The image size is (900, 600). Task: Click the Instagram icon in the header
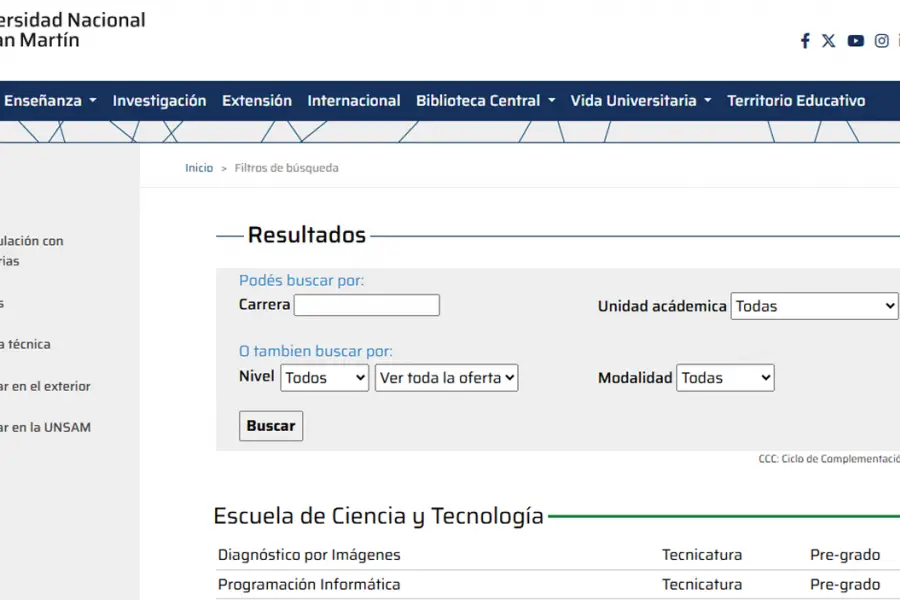pos(881,41)
